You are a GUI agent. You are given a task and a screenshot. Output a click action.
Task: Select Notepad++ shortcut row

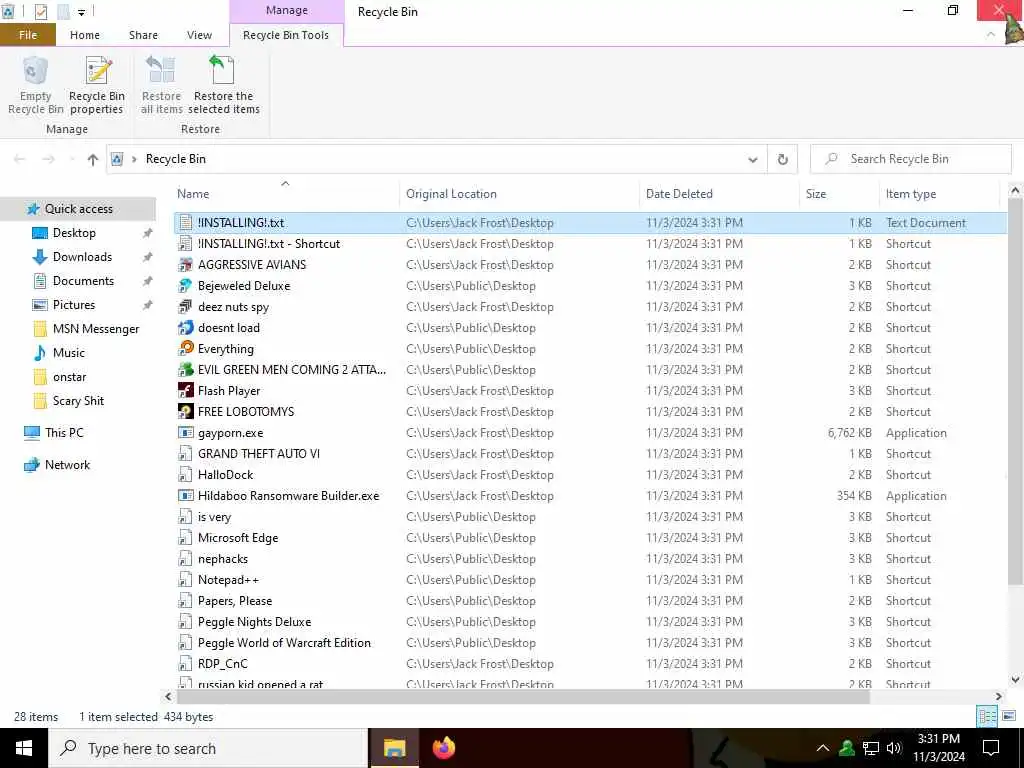pyautogui.click(x=591, y=580)
